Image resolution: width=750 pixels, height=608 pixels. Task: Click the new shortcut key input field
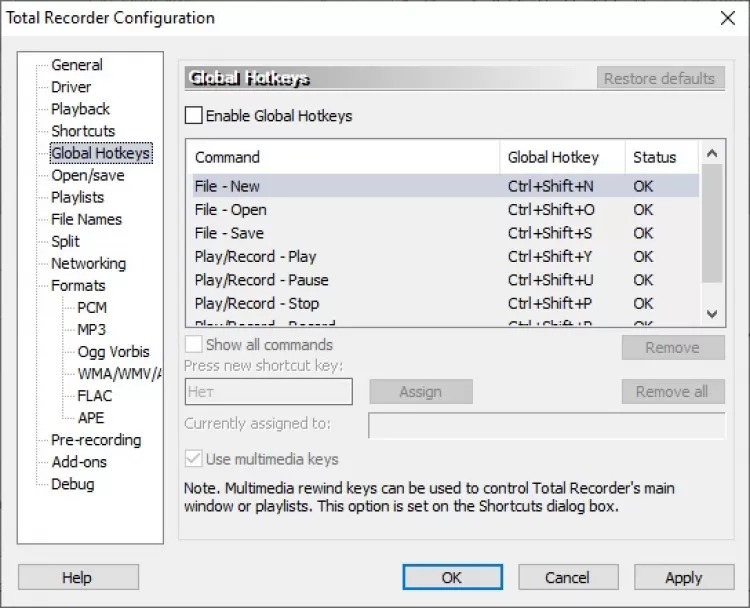click(x=269, y=392)
